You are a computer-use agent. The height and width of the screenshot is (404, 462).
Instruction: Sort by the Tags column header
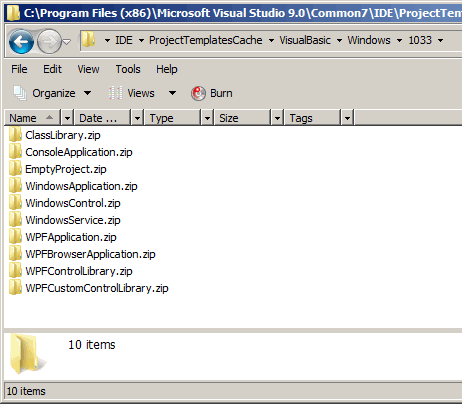[x=312, y=118]
